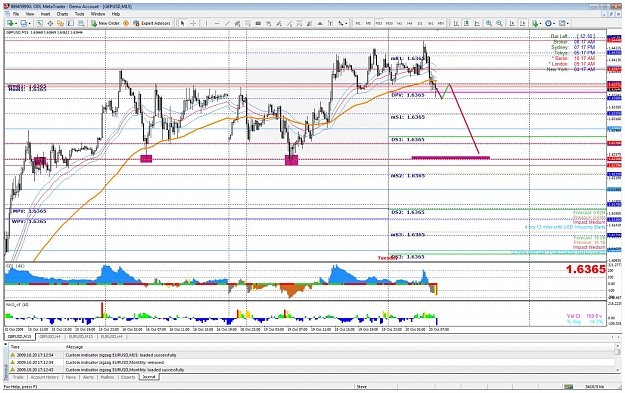This screenshot has height=393, width=625.
Task: Open the Account History terminal tab
Action: click(45, 377)
